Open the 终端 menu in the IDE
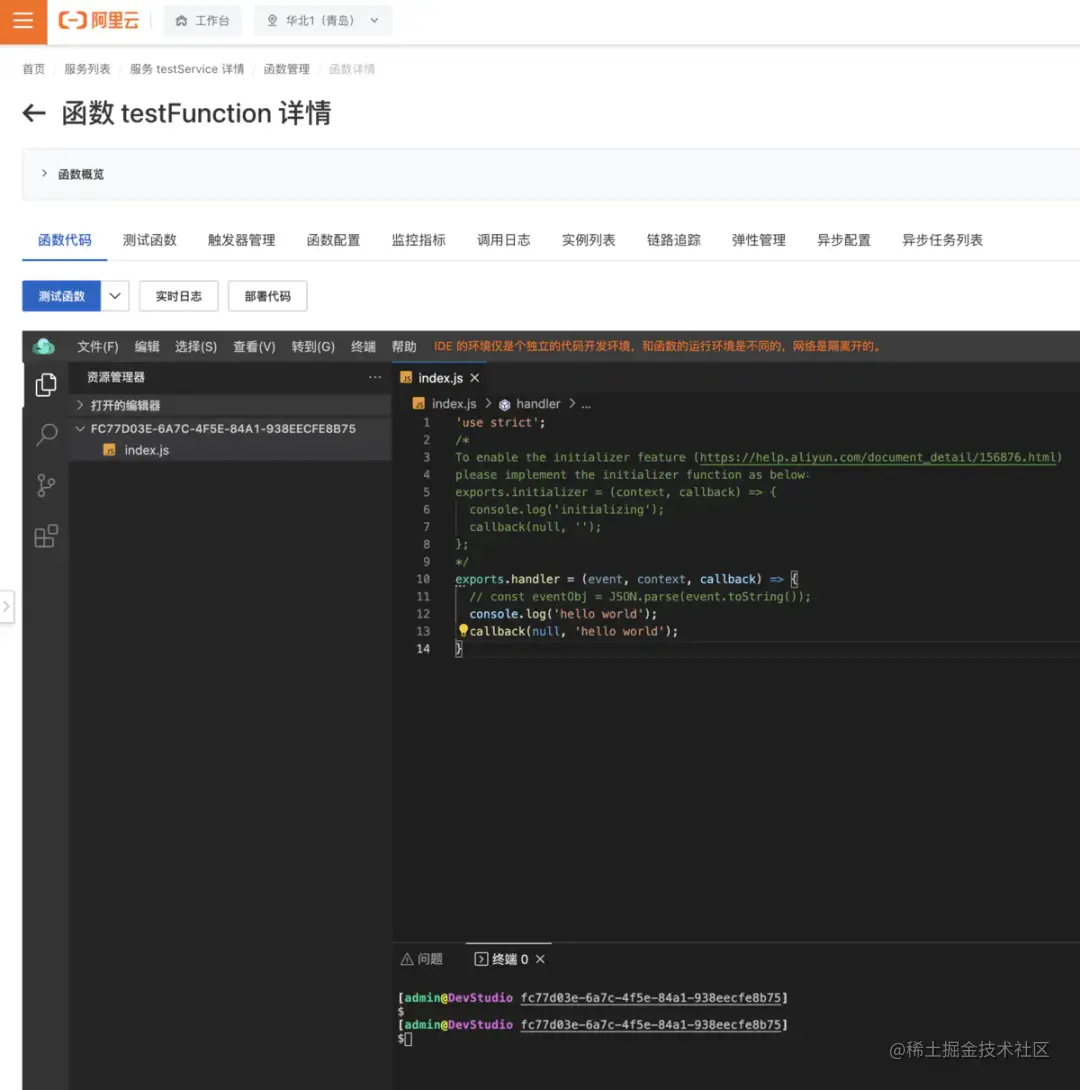This screenshot has height=1090, width=1080. (363, 346)
